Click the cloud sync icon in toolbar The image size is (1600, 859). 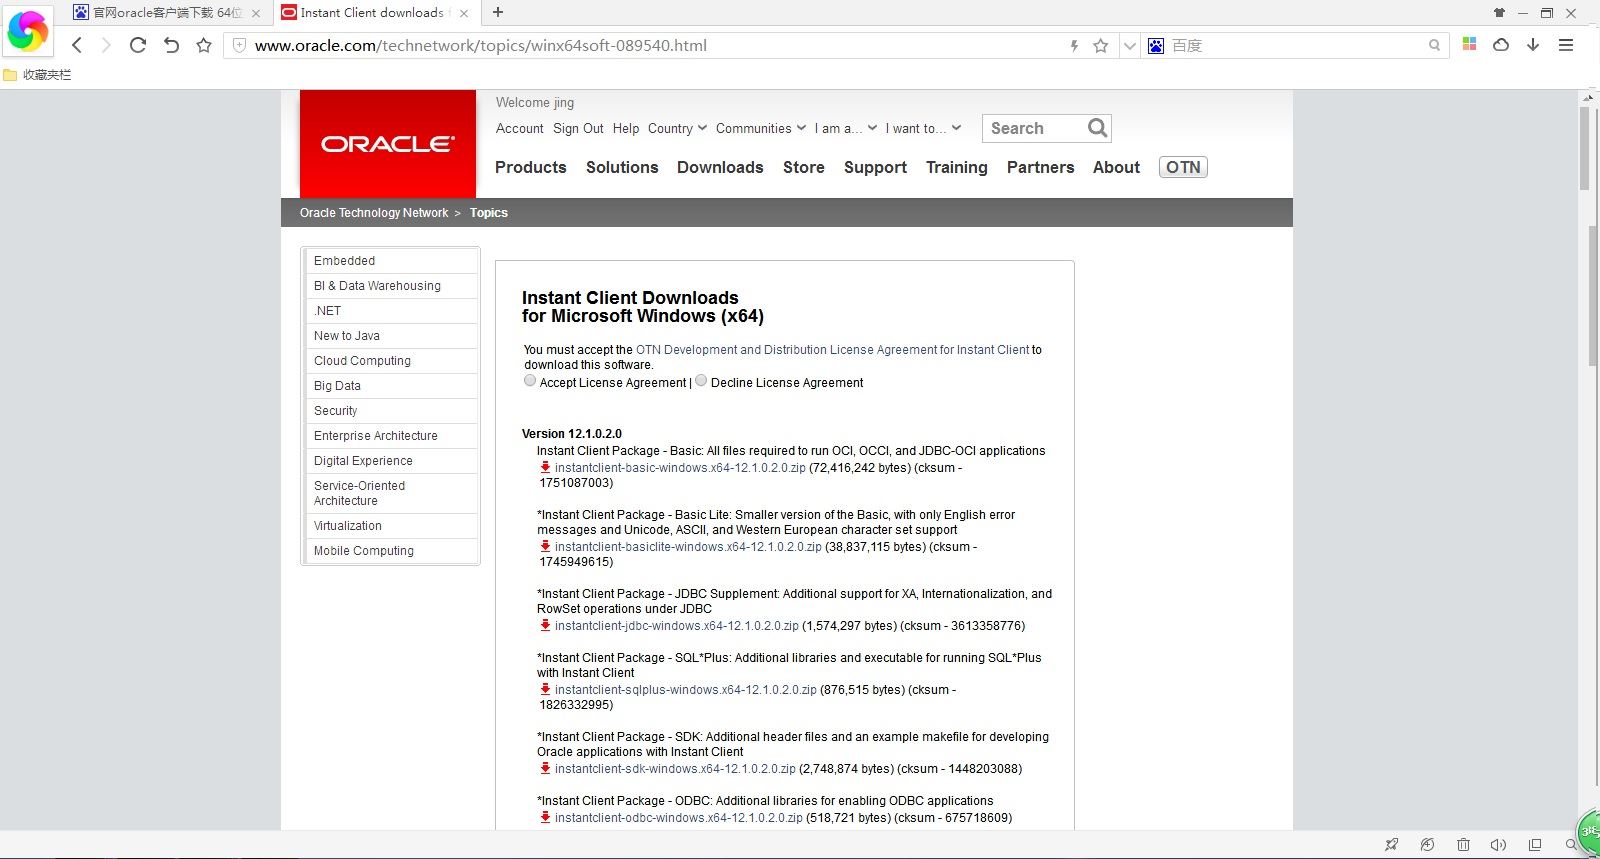click(1501, 45)
